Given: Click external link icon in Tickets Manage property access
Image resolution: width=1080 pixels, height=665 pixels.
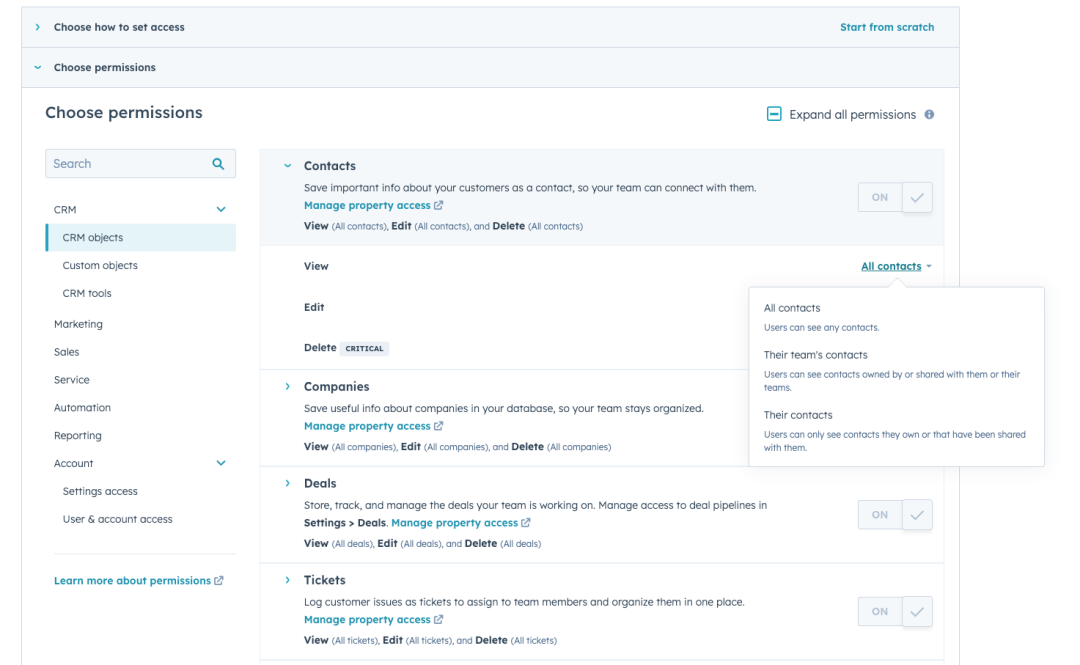Looking at the screenshot, I should click(439, 620).
